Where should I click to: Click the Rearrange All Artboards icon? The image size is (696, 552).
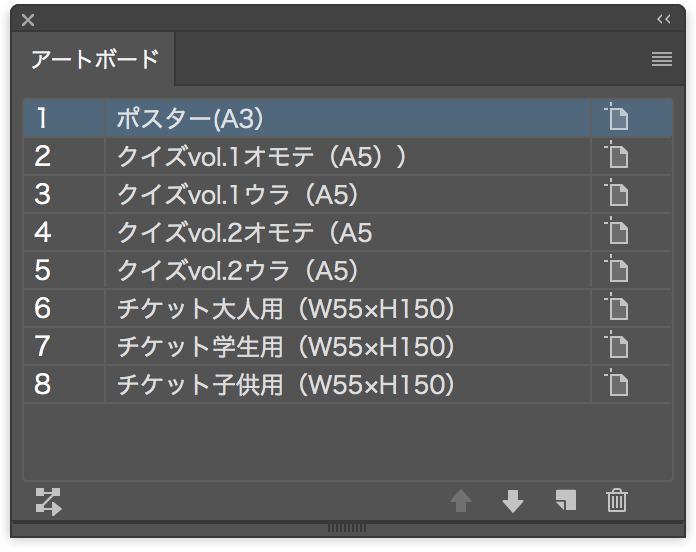click(48, 501)
